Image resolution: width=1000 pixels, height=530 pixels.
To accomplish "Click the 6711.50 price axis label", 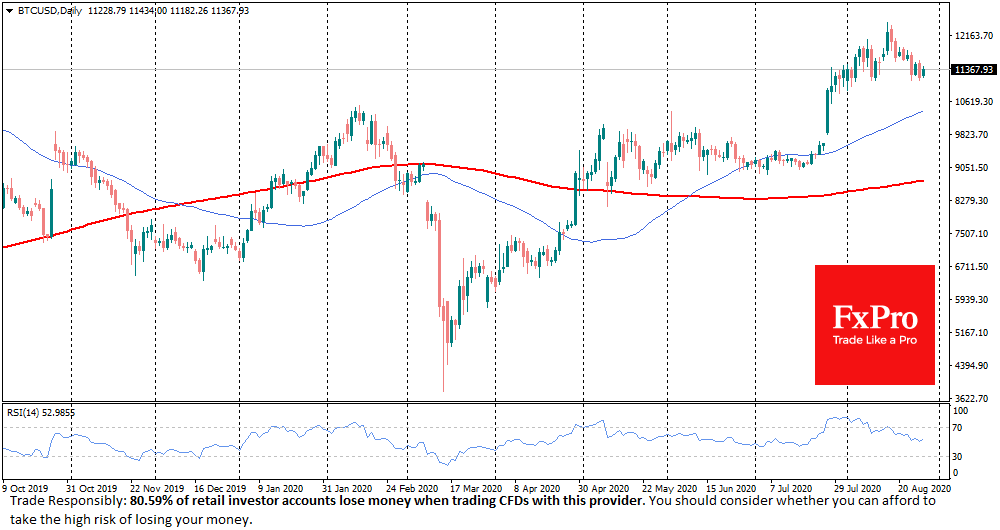I will [x=974, y=267].
